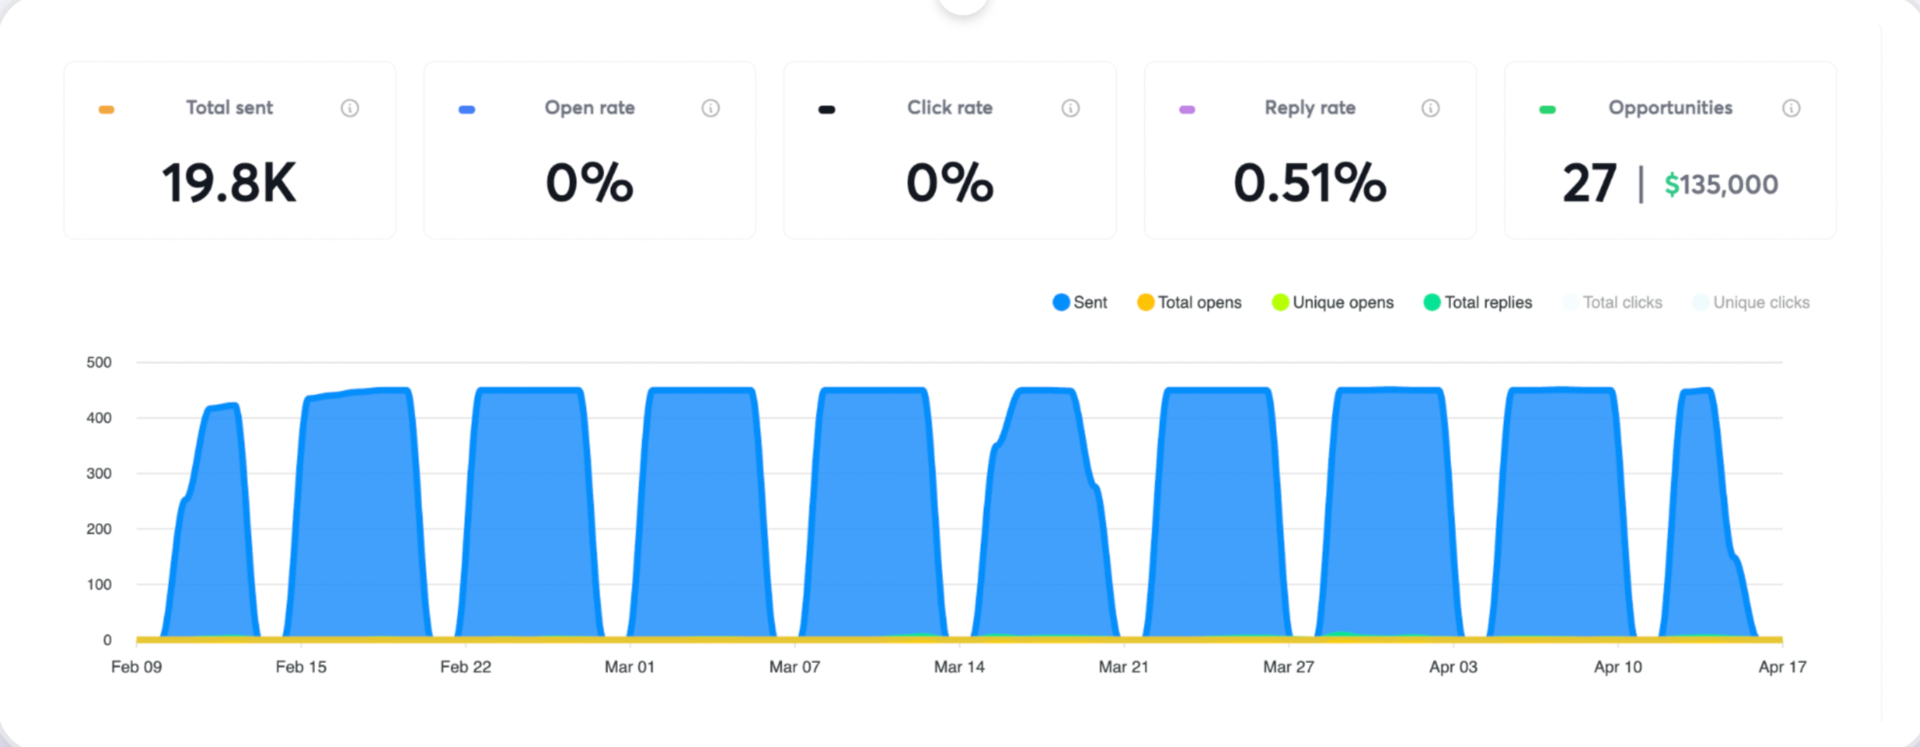Click the Open rate info icon
The image size is (1920, 747).
tap(711, 108)
